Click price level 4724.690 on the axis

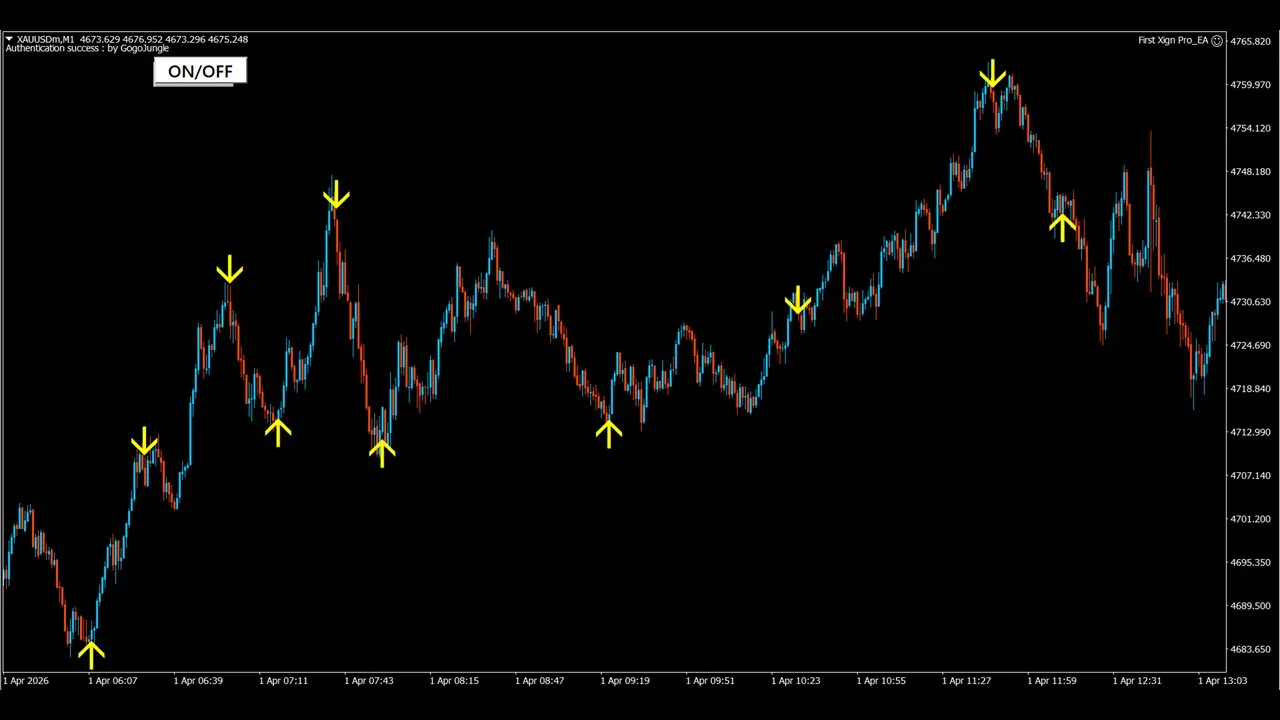(1251, 345)
